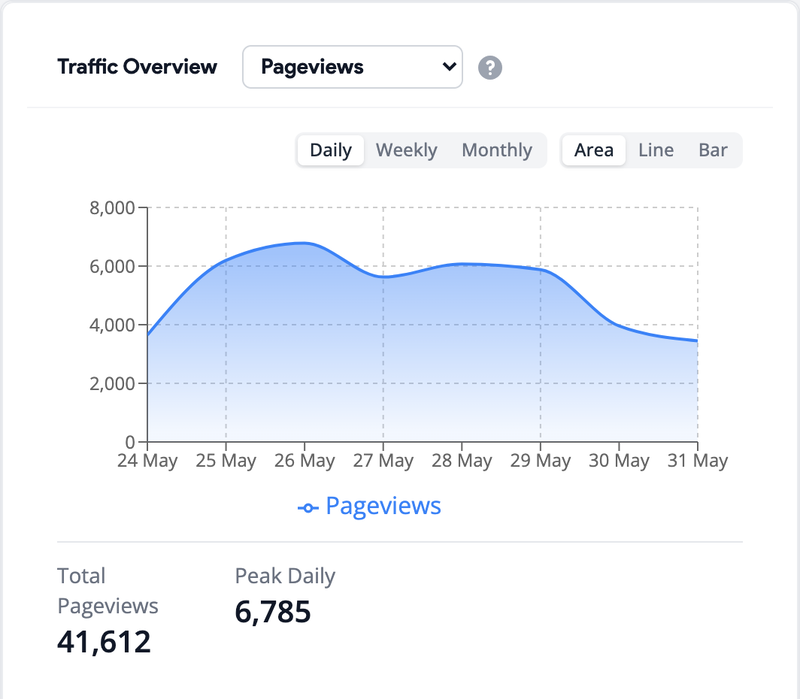
Task: Switch to the Line chart type
Action: [656, 150]
